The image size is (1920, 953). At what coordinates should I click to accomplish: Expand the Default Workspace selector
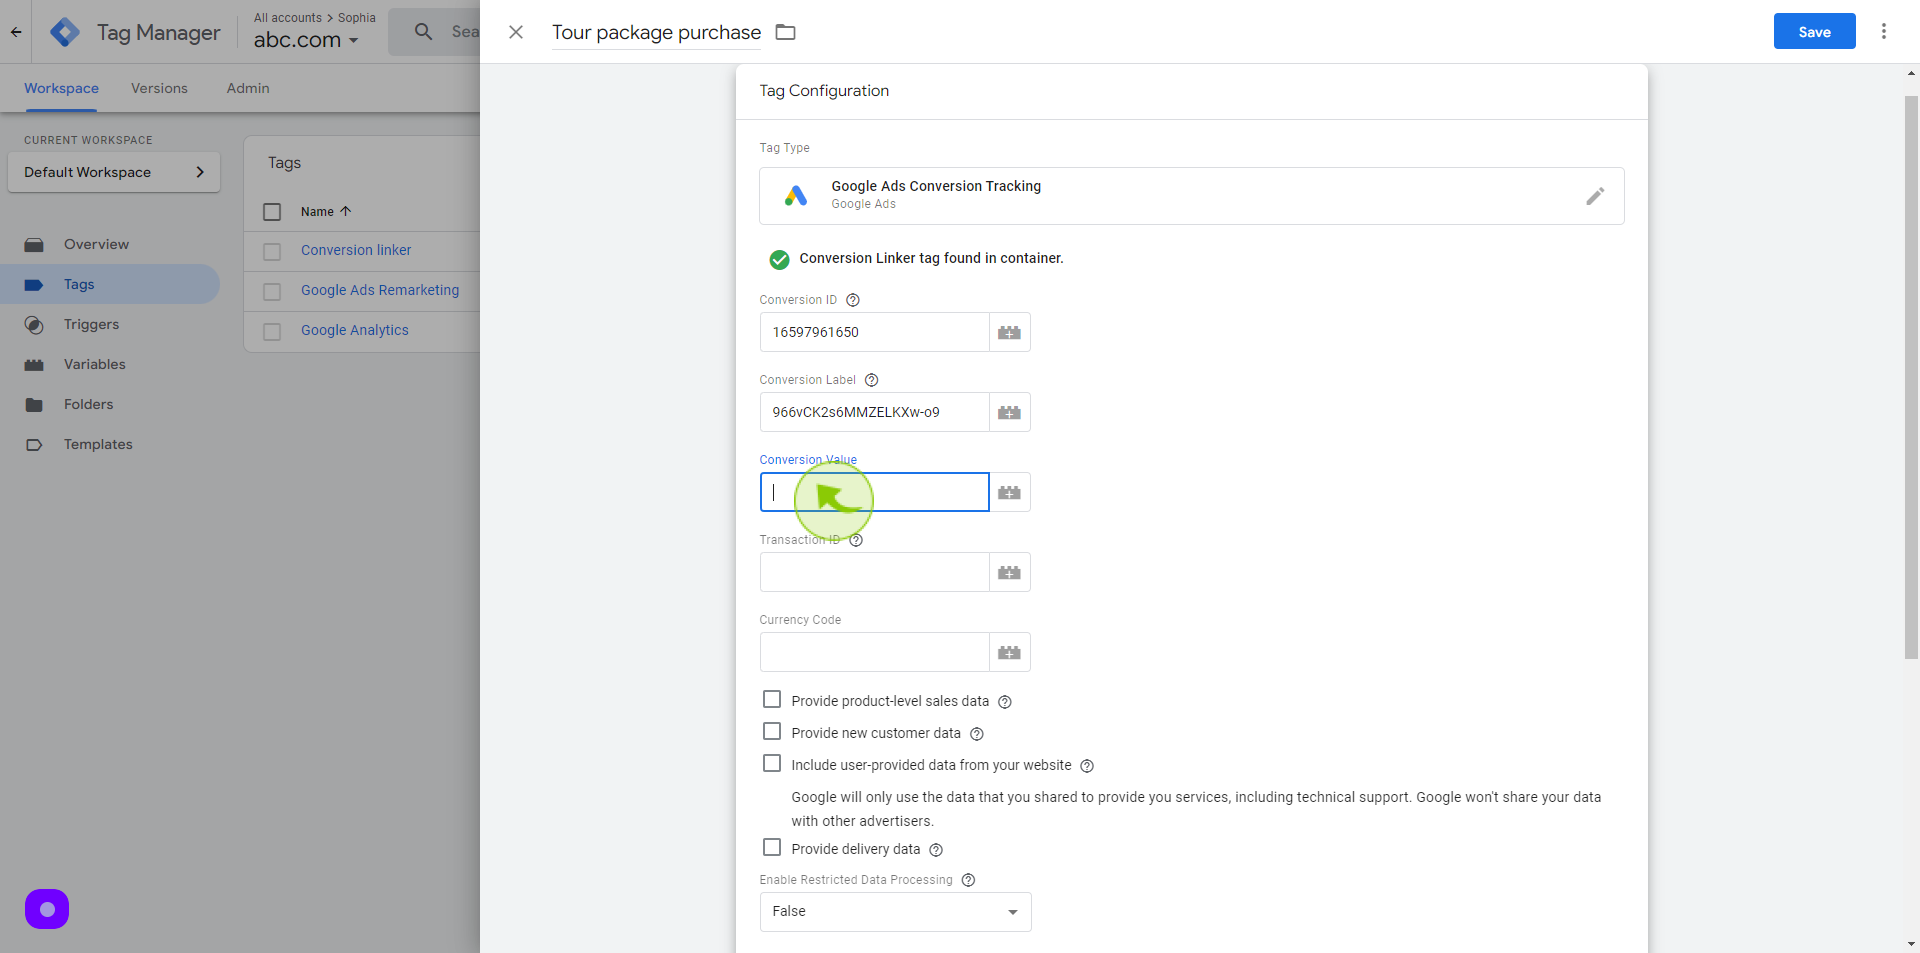114,172
